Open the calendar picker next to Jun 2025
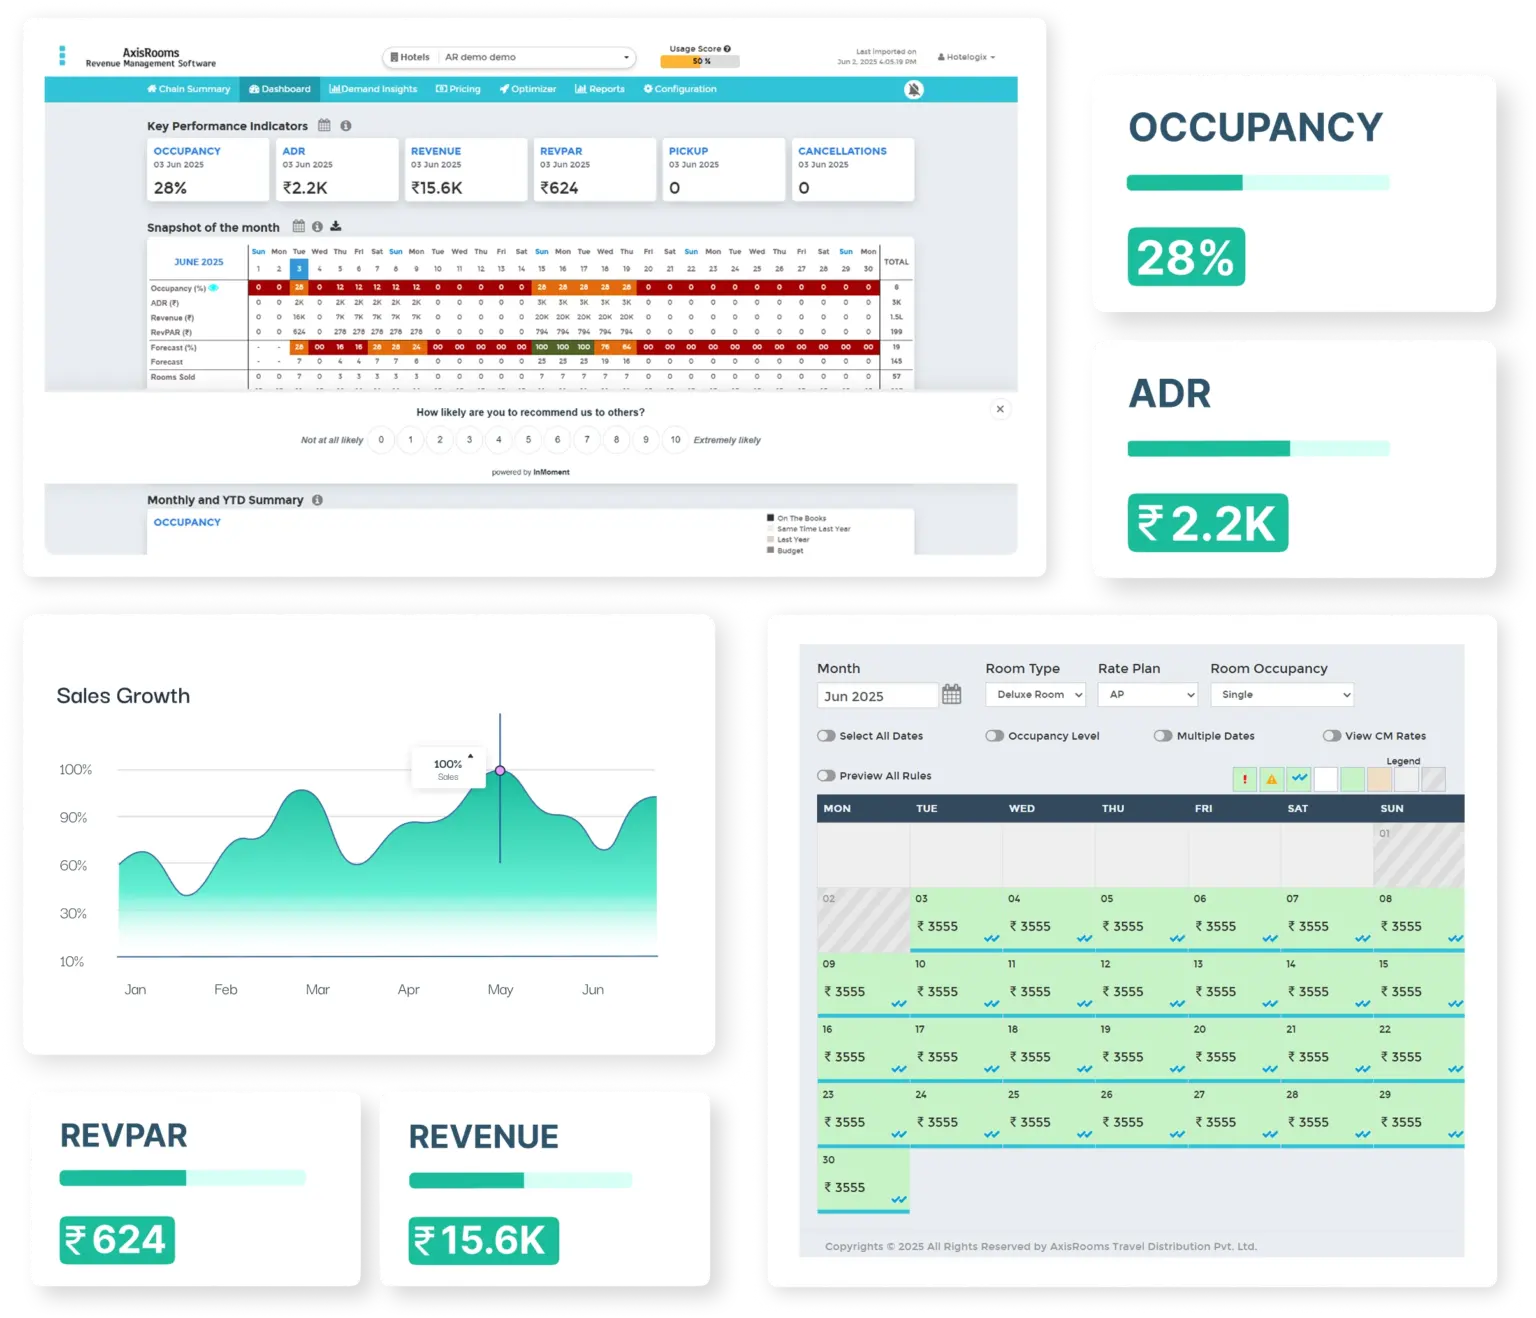Image resolution: width=1536 pixels, height=1318 pixels. click(x=951, y=695)
